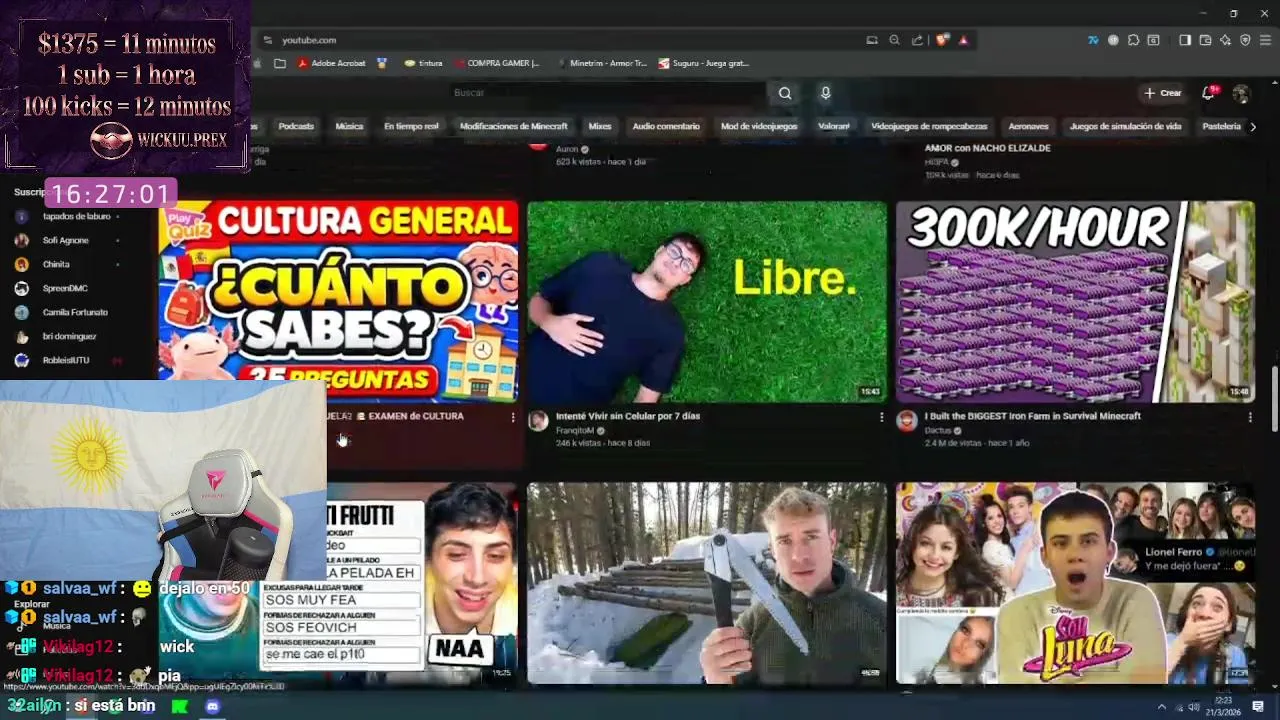The width and height of the screenshot is (1280, 720).
Task: Open the Brave shields lion icon
Action: click(942, 40)
